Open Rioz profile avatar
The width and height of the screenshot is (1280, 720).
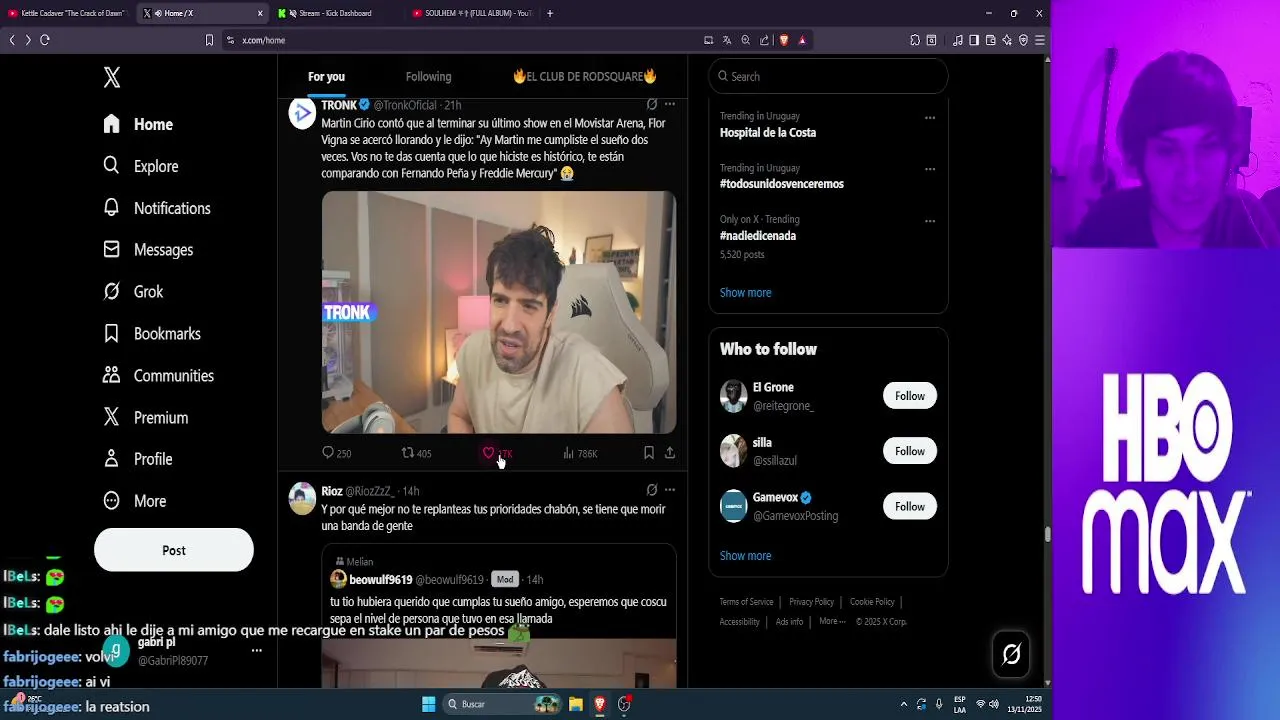click(x=302, y=498)
